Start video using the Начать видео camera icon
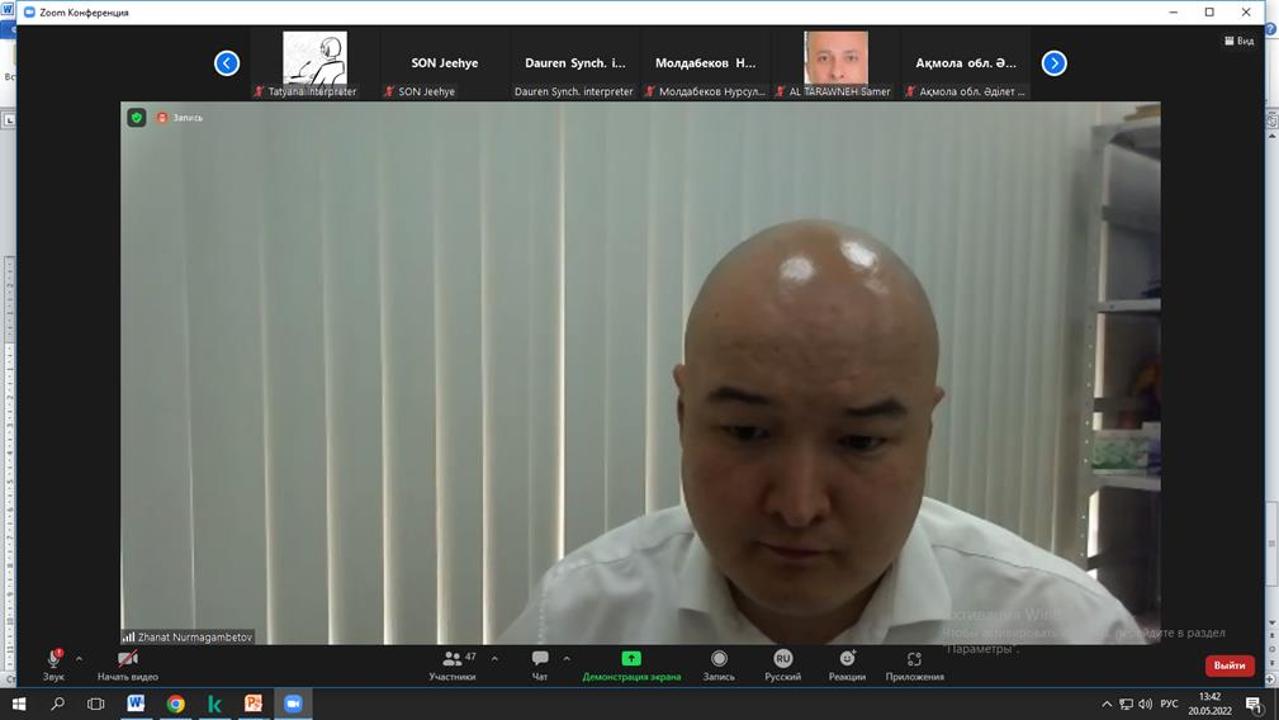This screenshot has height=720, width=1279. click(x=128, y=659)
